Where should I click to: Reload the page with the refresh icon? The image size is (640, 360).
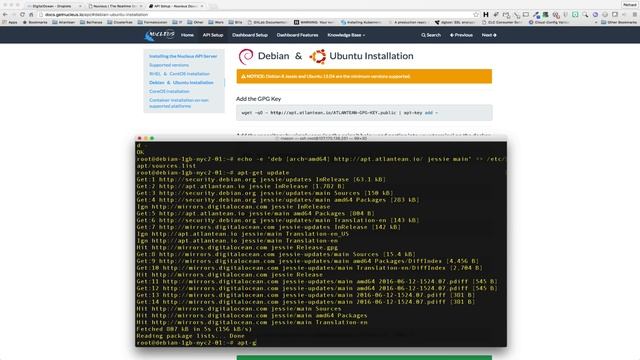pos(22,14)
